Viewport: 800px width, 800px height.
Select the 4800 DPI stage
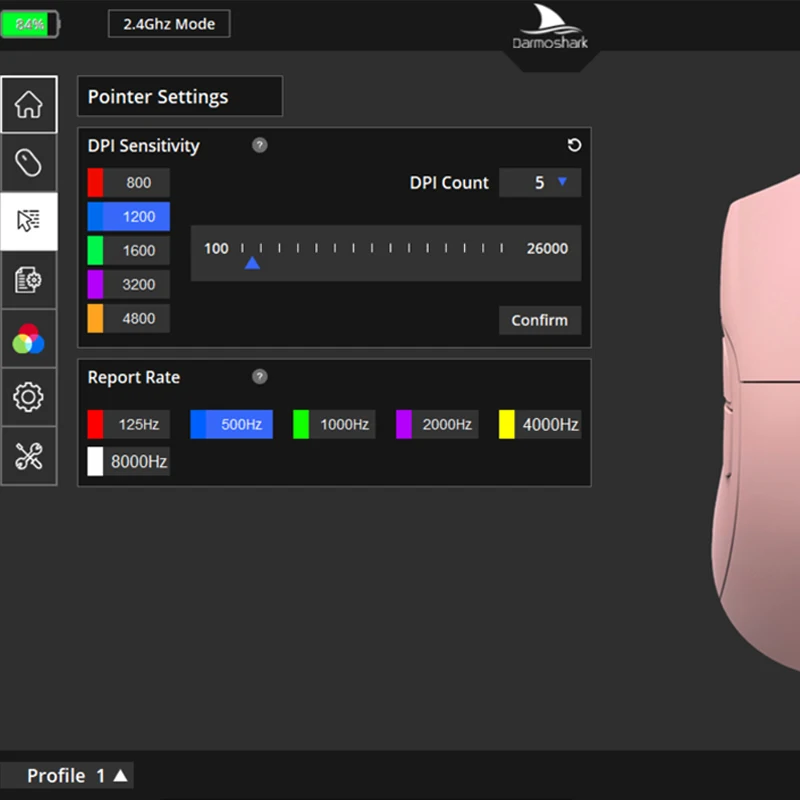click(129, 318)
